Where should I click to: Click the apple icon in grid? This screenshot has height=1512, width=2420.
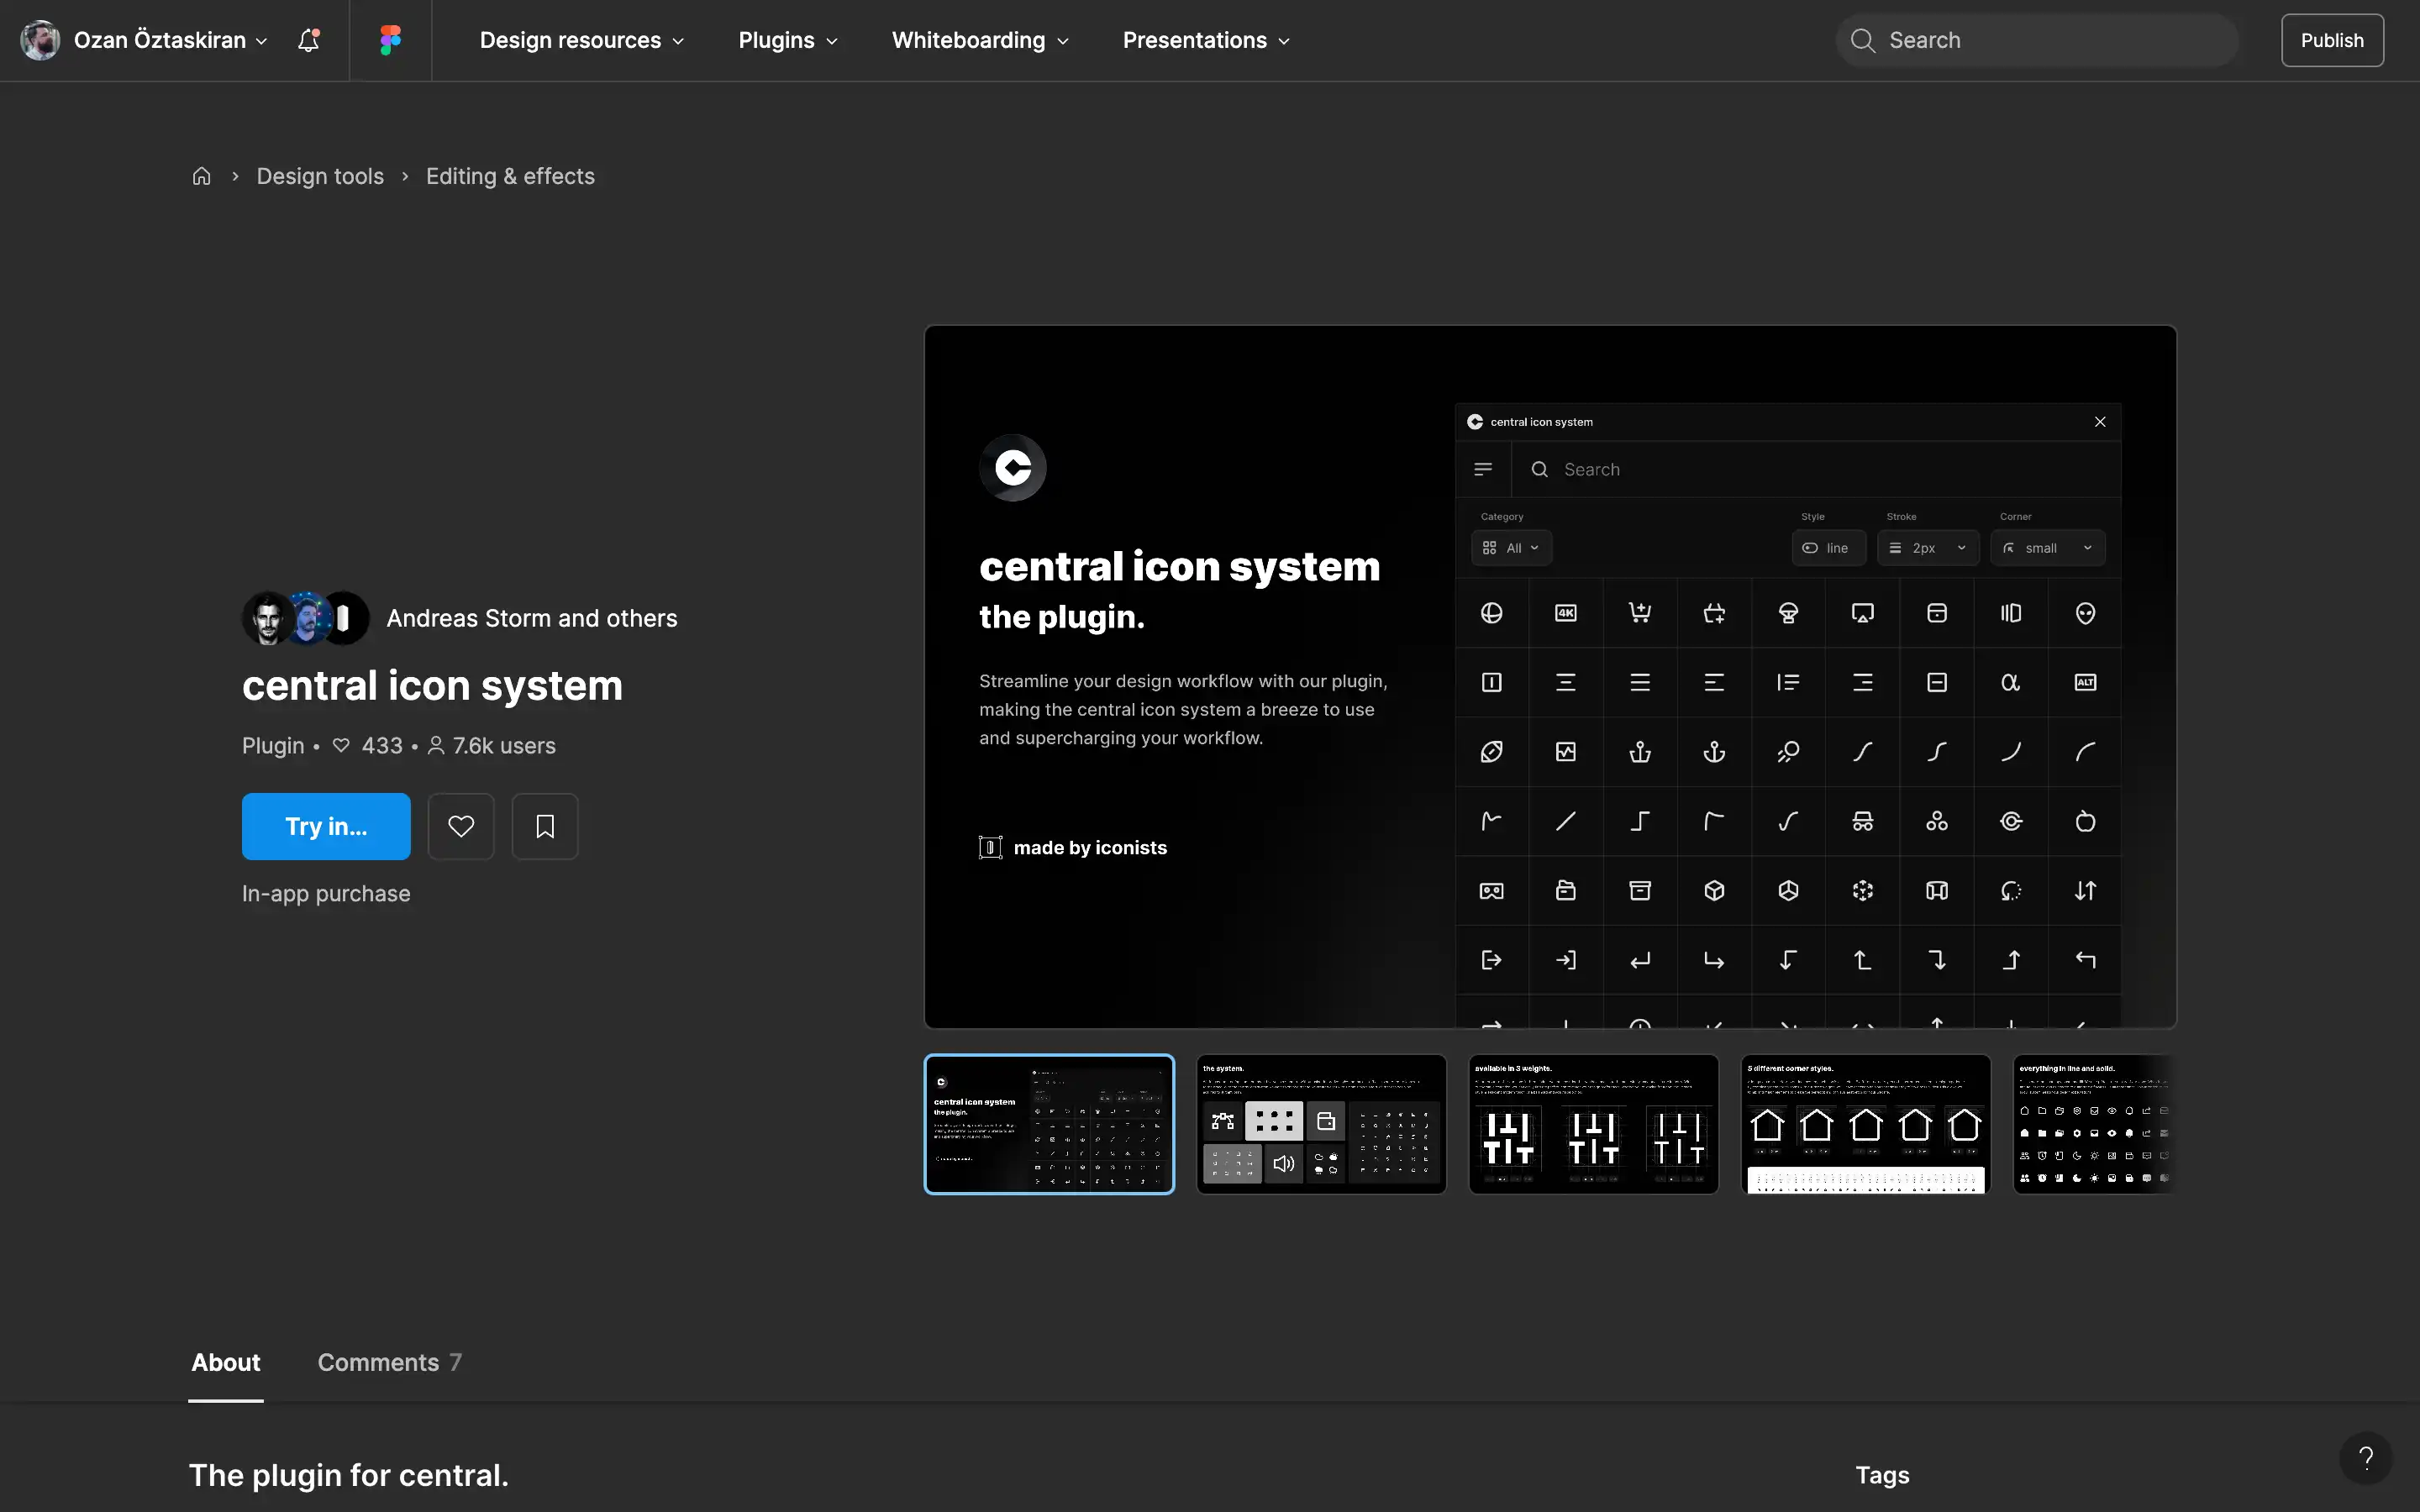click(x=2085, y=821)
